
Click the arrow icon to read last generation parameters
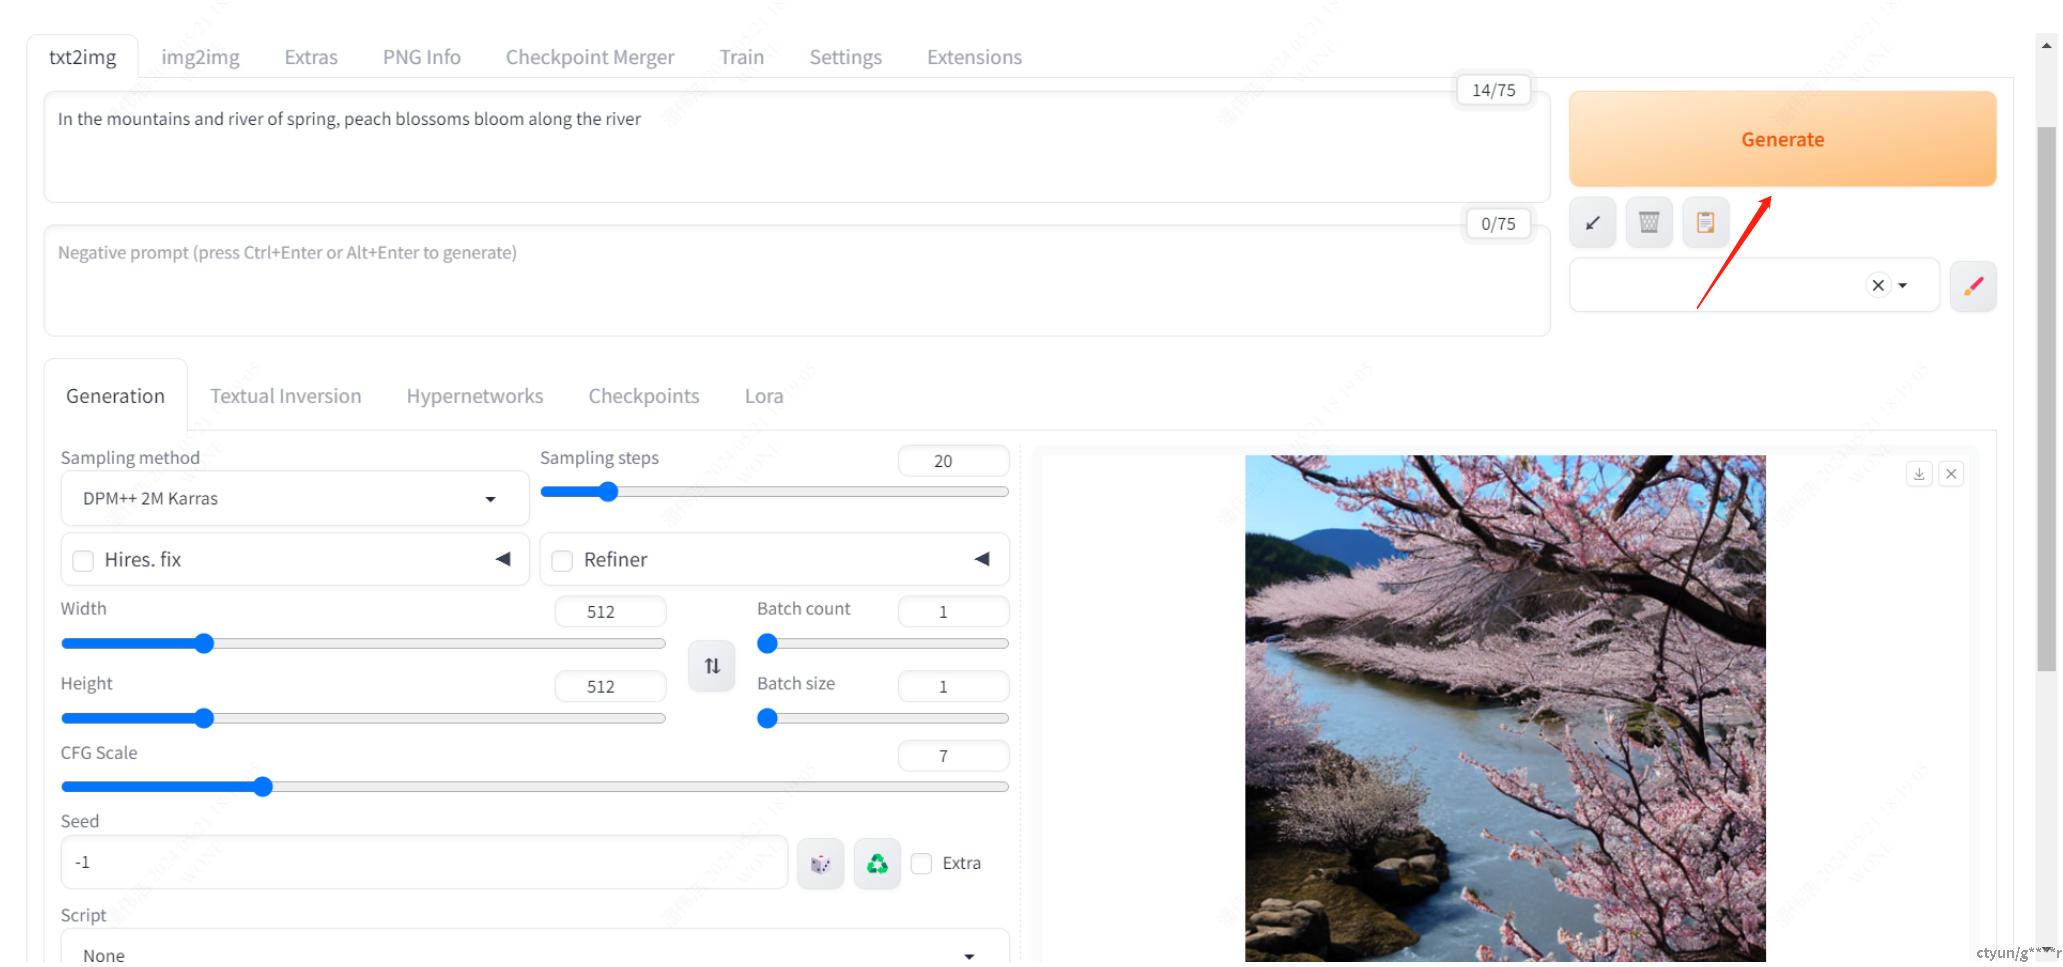pos(1592,223)
